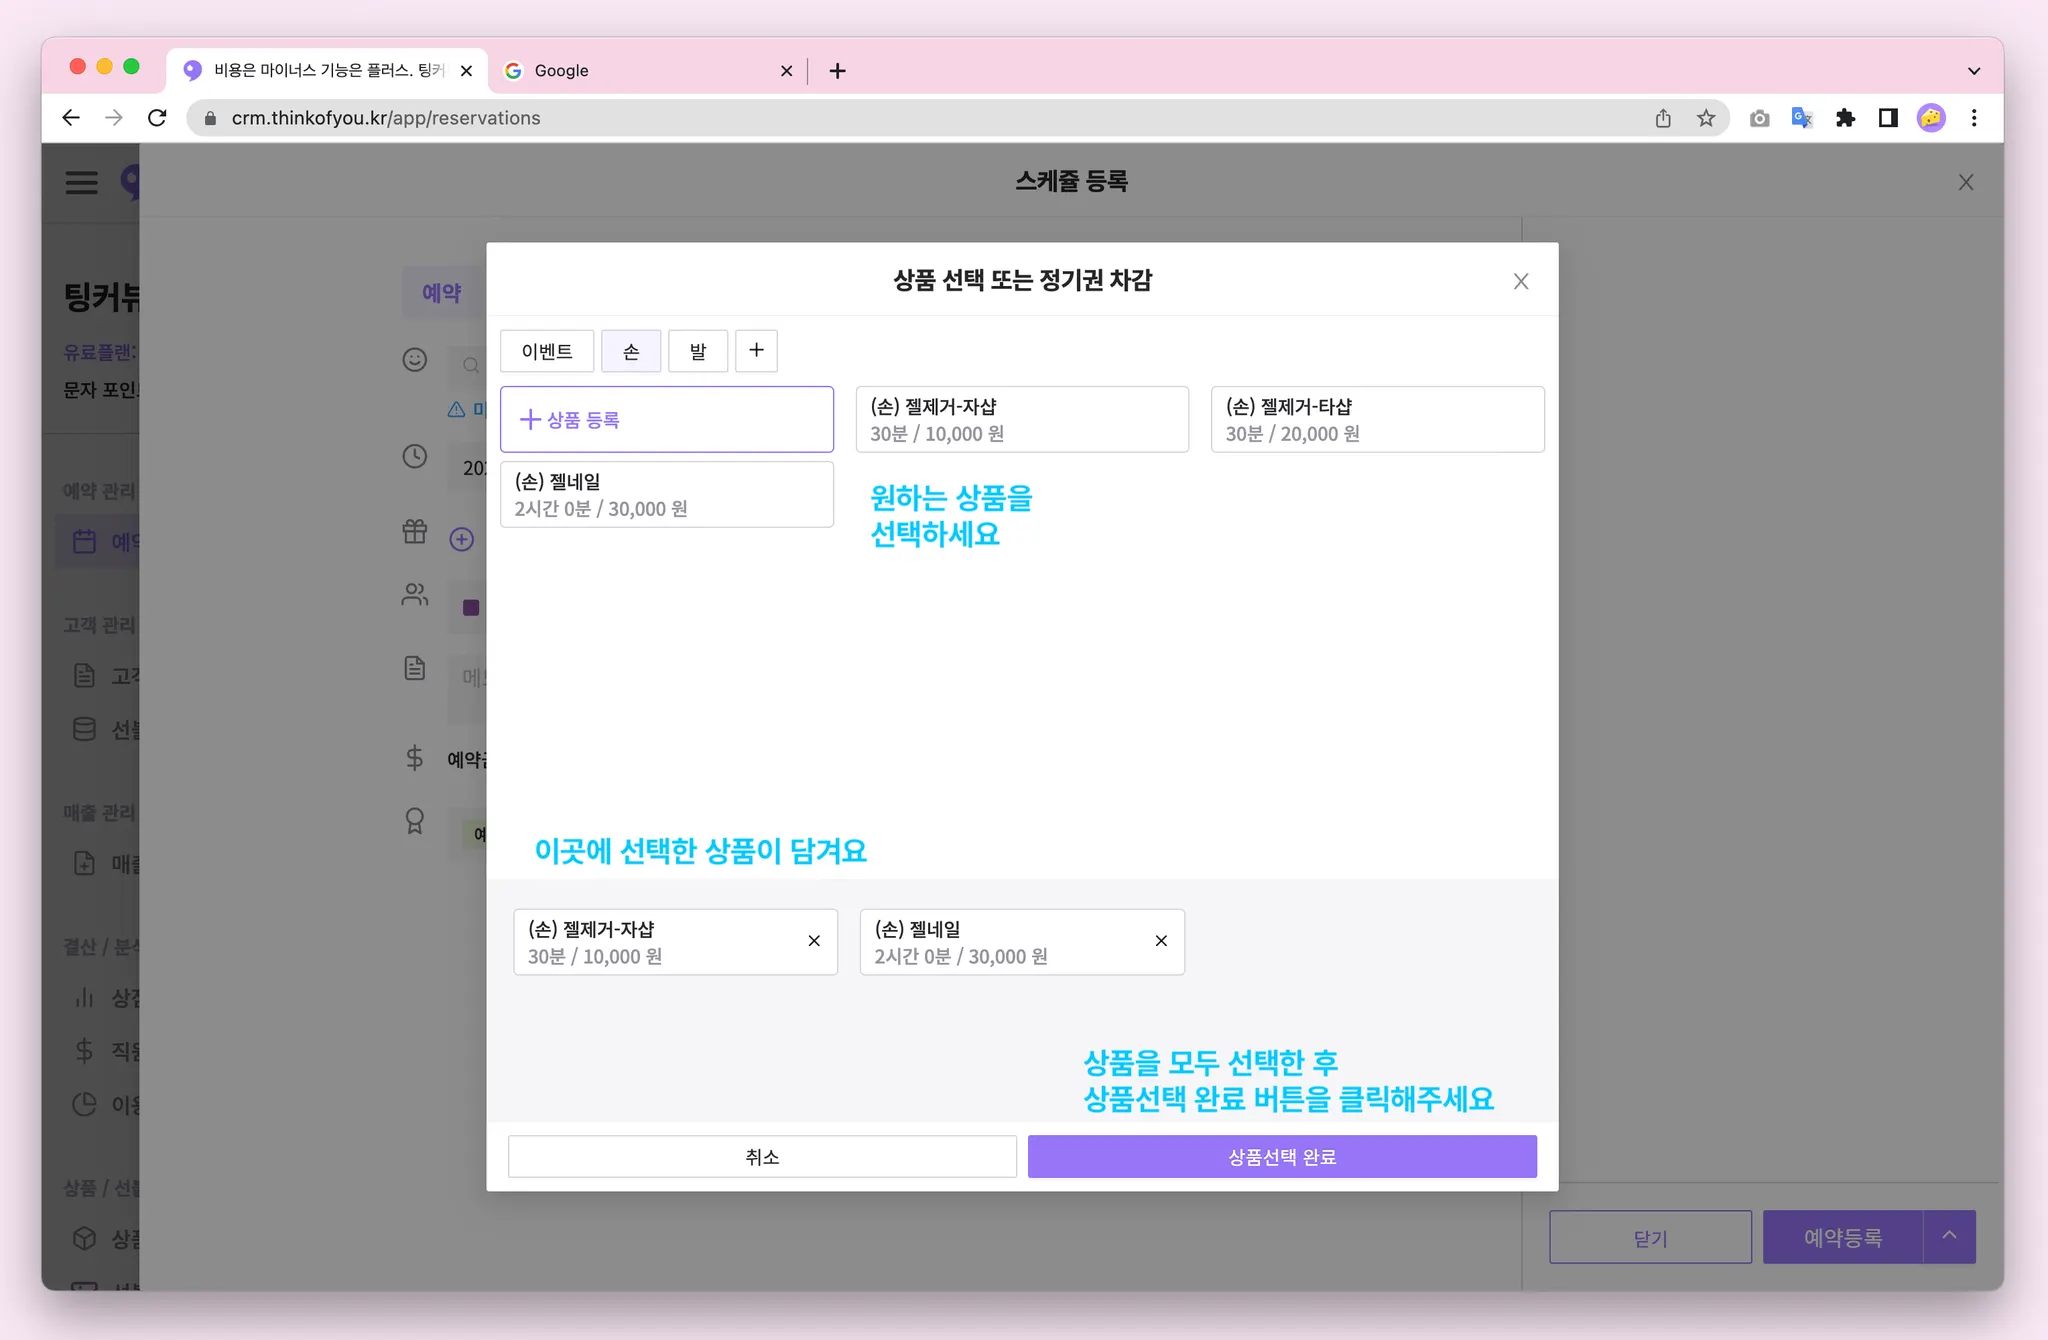Remove 젤네일 from selected products
This screenshot has width=2048, height=1340.
pos(1161,941)
